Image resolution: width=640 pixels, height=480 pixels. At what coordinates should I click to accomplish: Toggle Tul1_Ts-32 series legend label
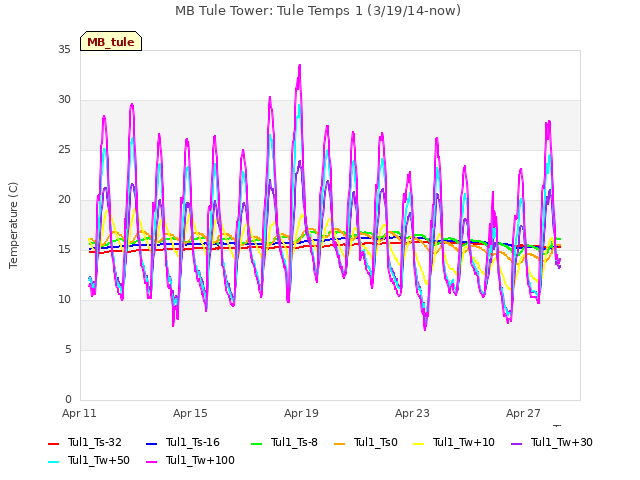(95, 442)
